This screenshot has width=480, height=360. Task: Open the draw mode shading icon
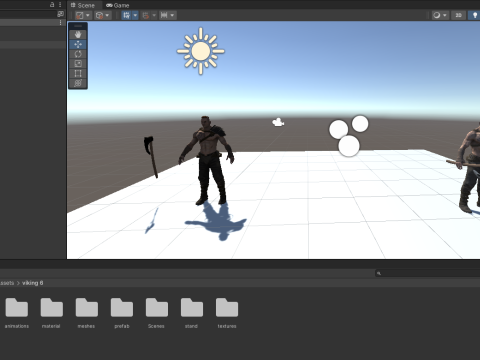[437, 15]
